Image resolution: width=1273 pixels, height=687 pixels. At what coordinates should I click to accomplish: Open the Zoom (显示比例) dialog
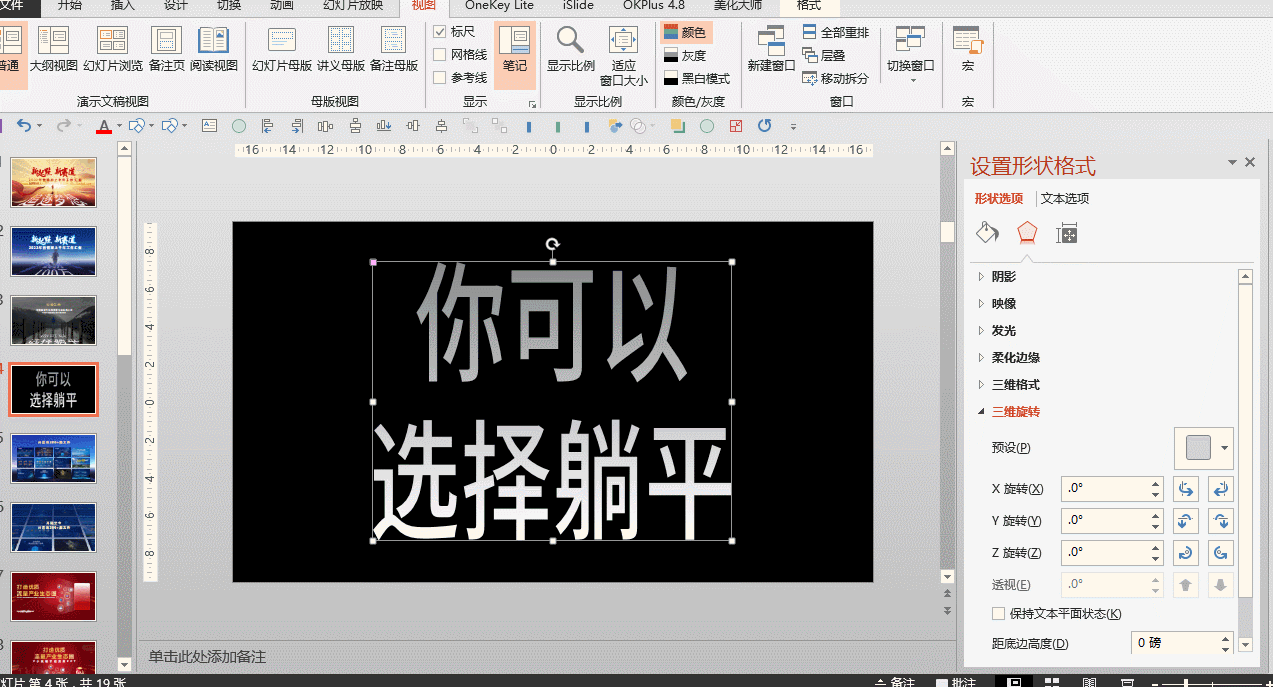click(x=570, y=49)
